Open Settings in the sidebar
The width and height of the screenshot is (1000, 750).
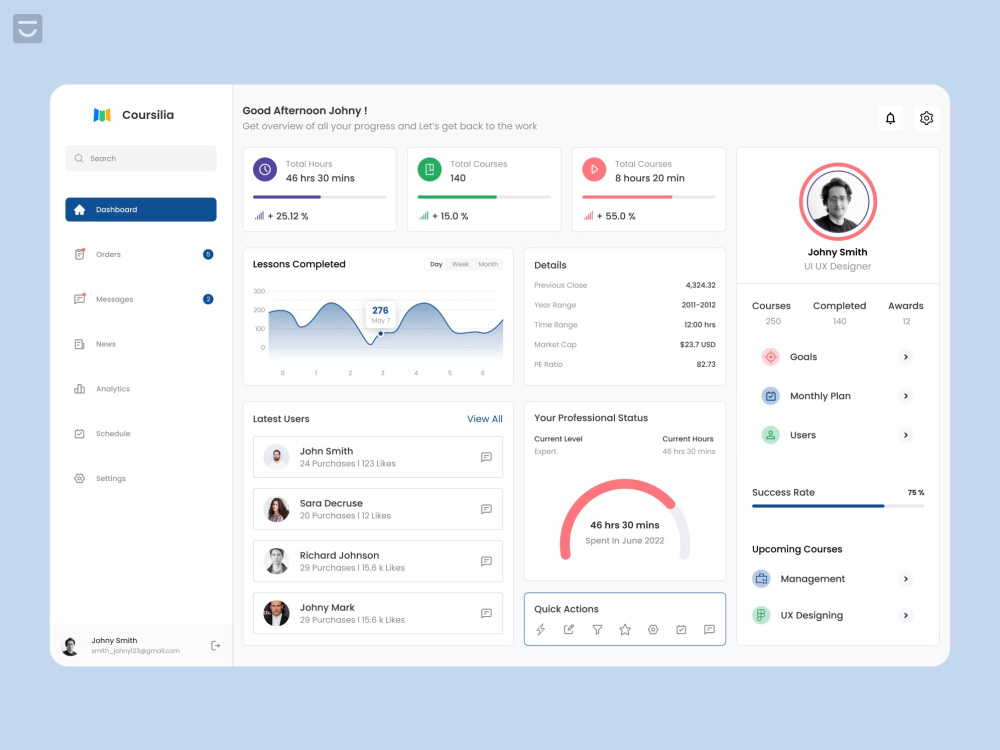(141, 478)
